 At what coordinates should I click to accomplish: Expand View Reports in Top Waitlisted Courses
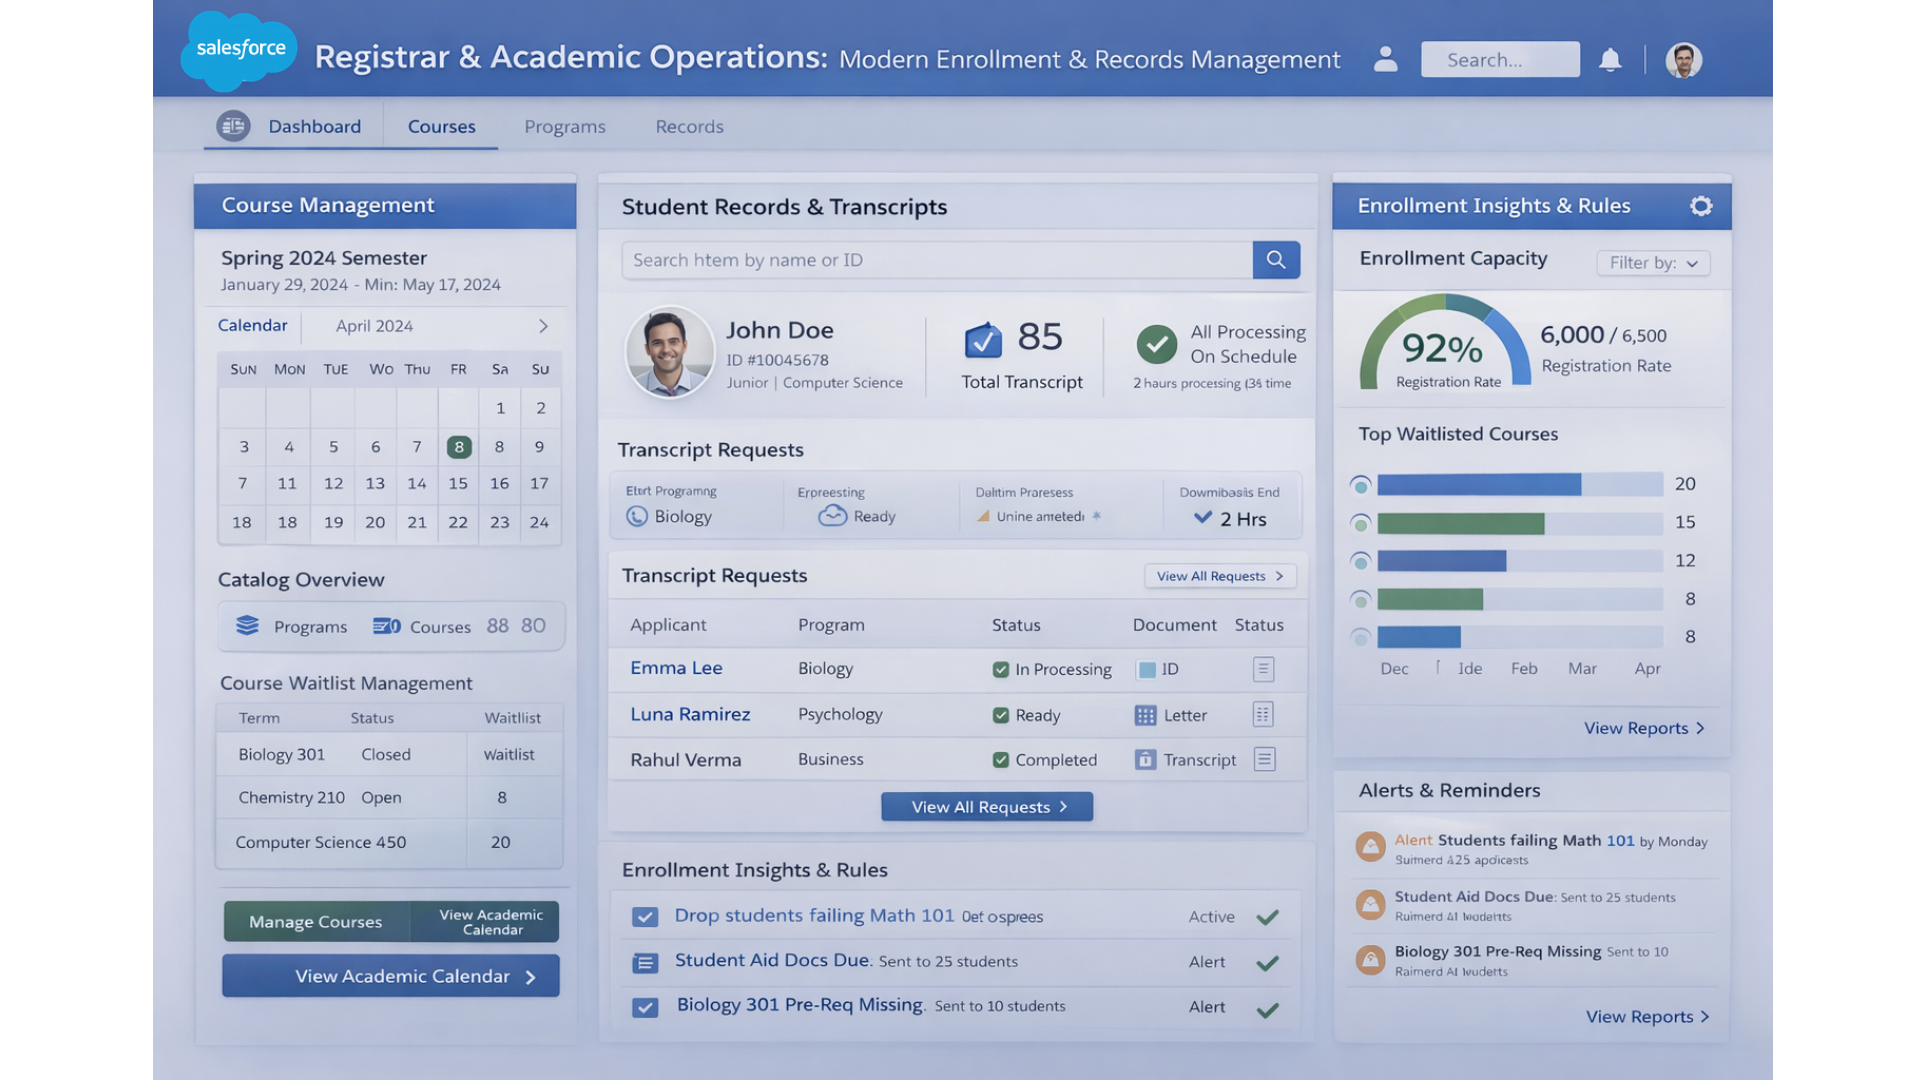1644,728
